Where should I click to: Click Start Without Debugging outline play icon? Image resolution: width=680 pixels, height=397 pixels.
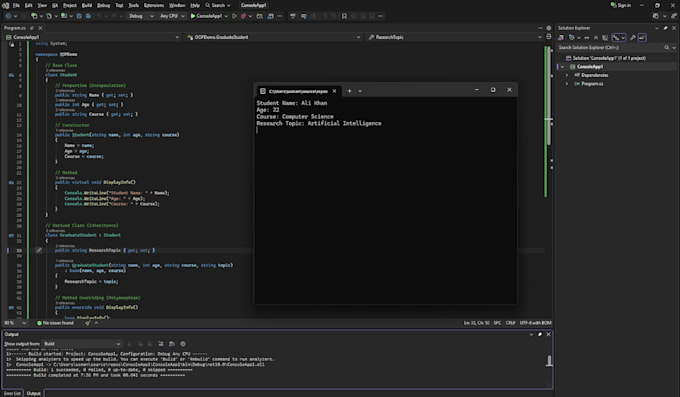click(x=234, y=16)
